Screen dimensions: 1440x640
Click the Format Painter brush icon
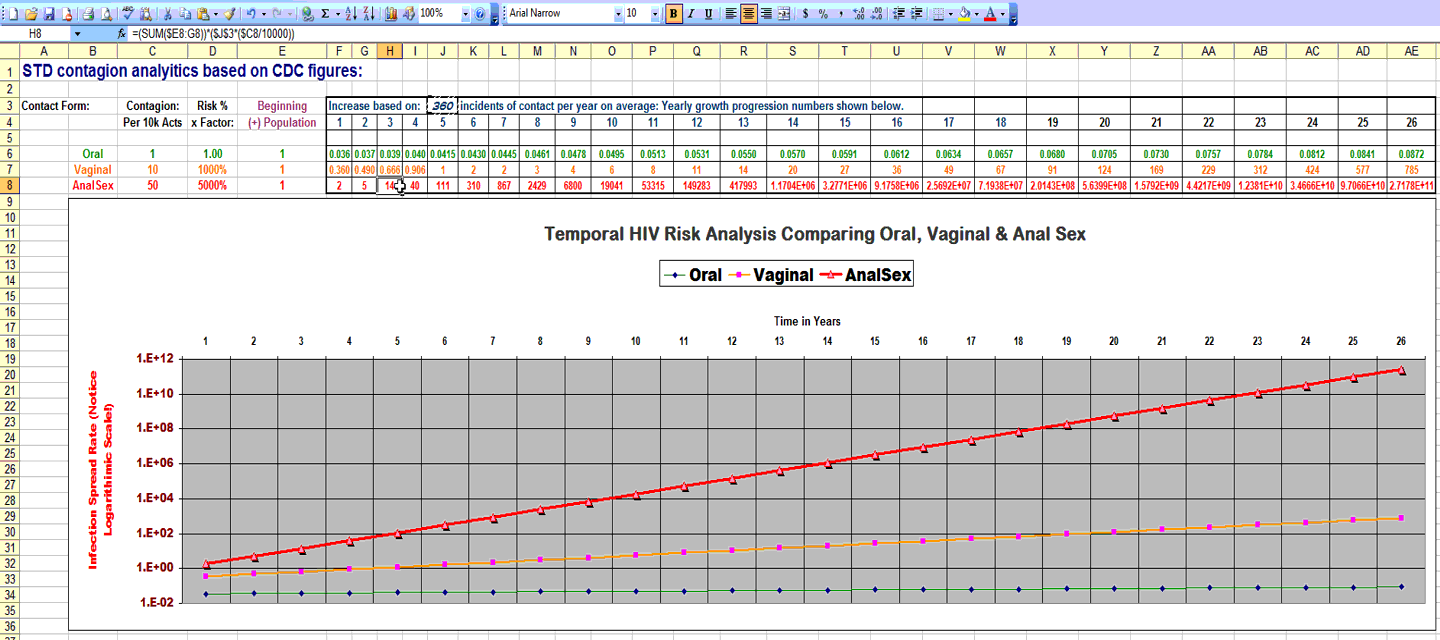pos(229,14)
